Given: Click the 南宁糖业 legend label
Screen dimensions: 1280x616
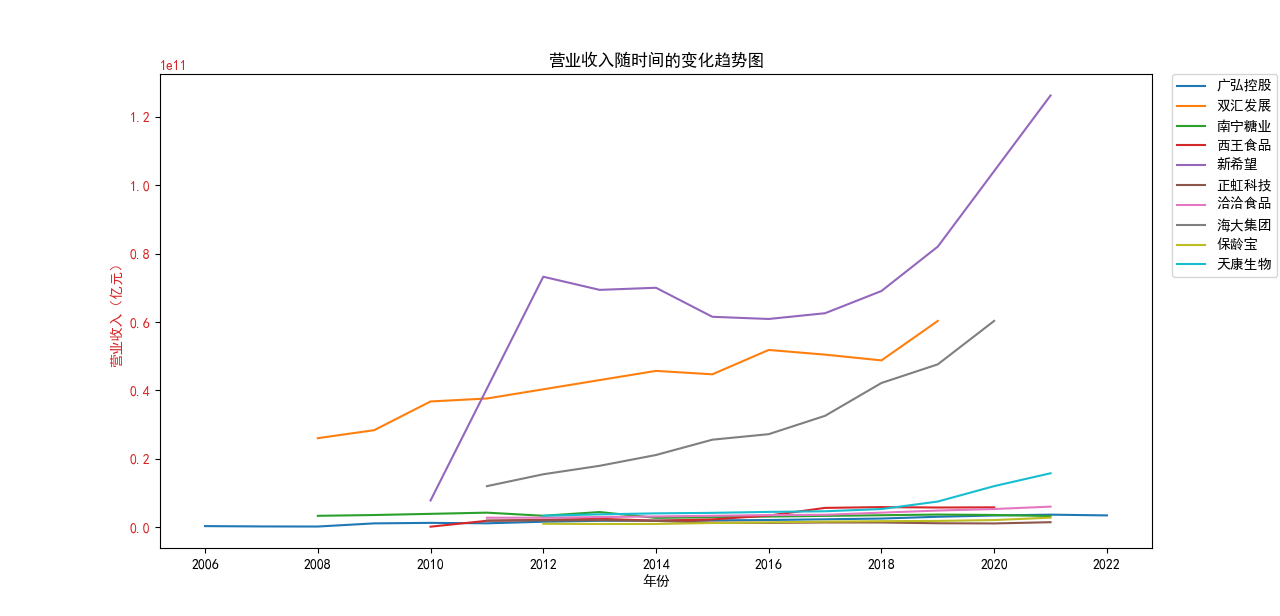Looking at the screenshot, I should 1244,126.
